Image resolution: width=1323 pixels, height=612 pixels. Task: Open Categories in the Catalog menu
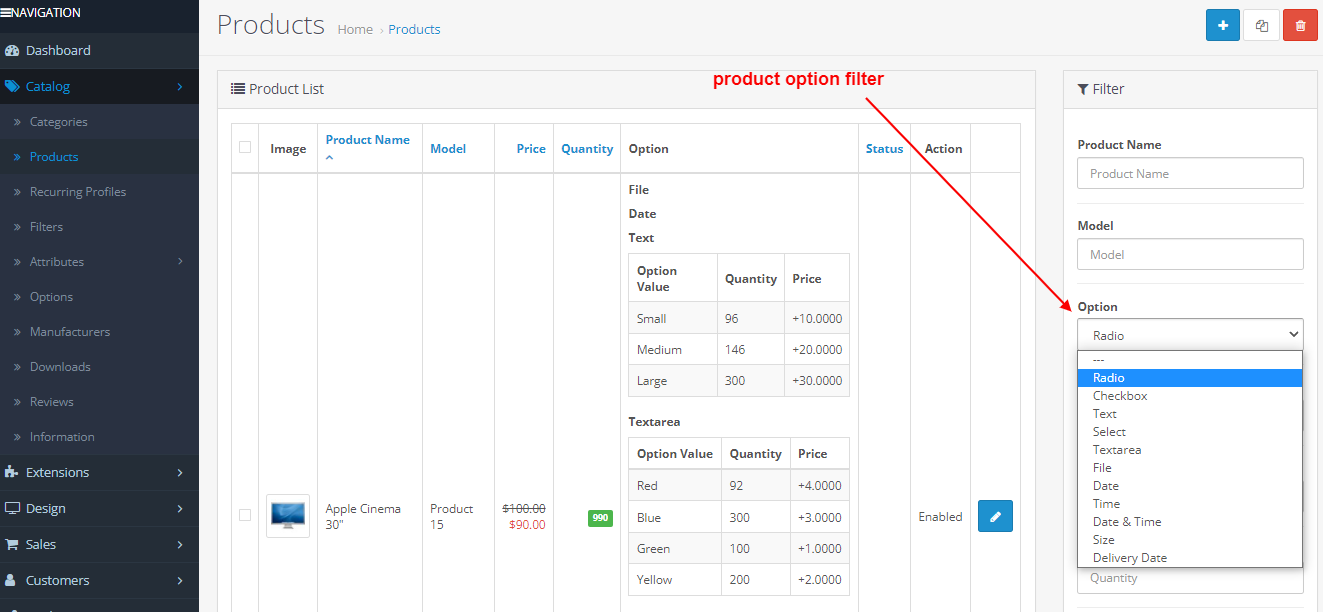pyautogui.click(x=58, y=122)
